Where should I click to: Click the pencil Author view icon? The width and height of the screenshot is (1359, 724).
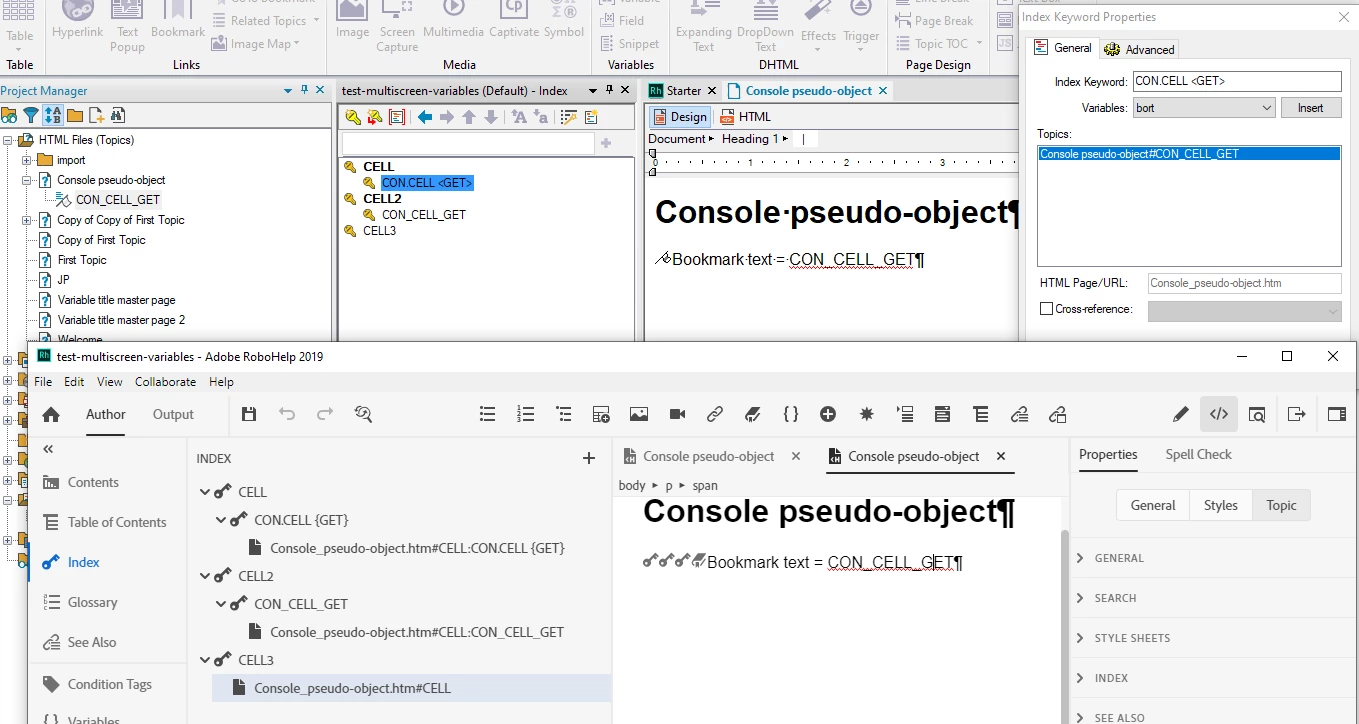(x=1181, y=414)
